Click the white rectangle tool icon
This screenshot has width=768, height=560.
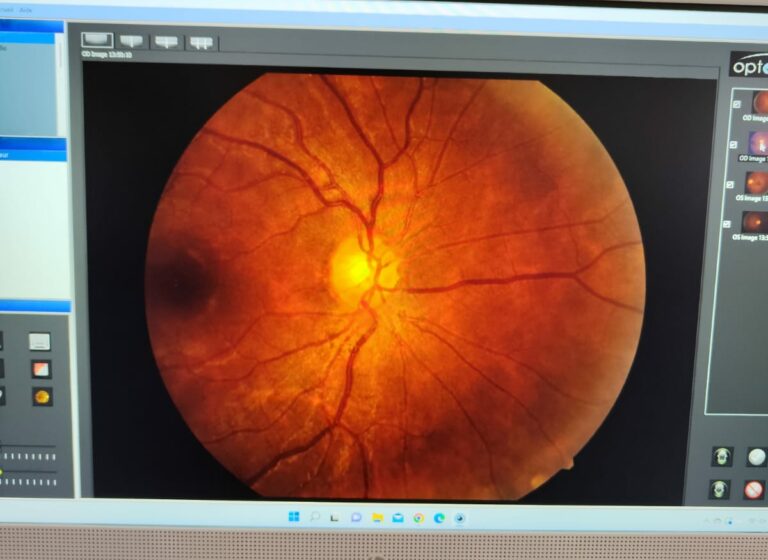pos(40,341)
